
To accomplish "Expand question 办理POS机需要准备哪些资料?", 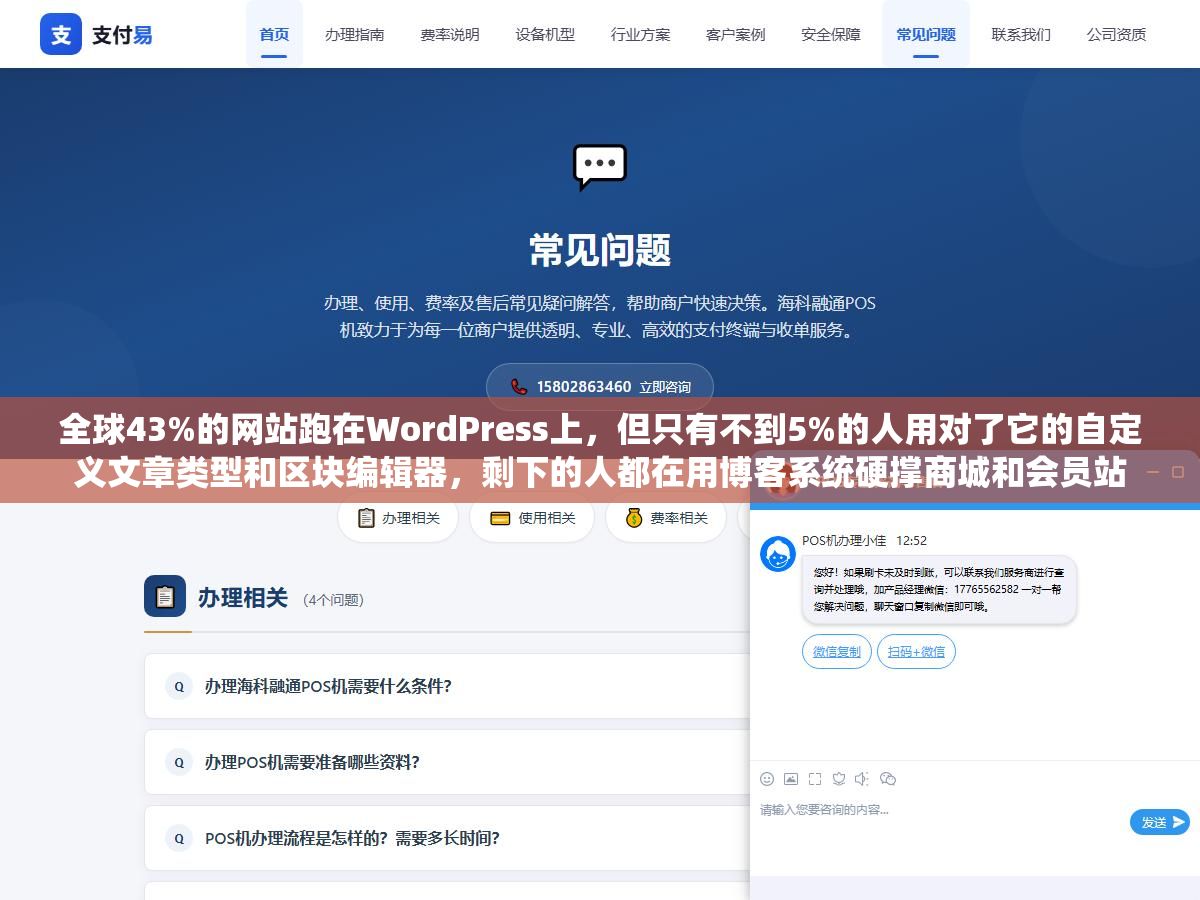I will (447, 762).
